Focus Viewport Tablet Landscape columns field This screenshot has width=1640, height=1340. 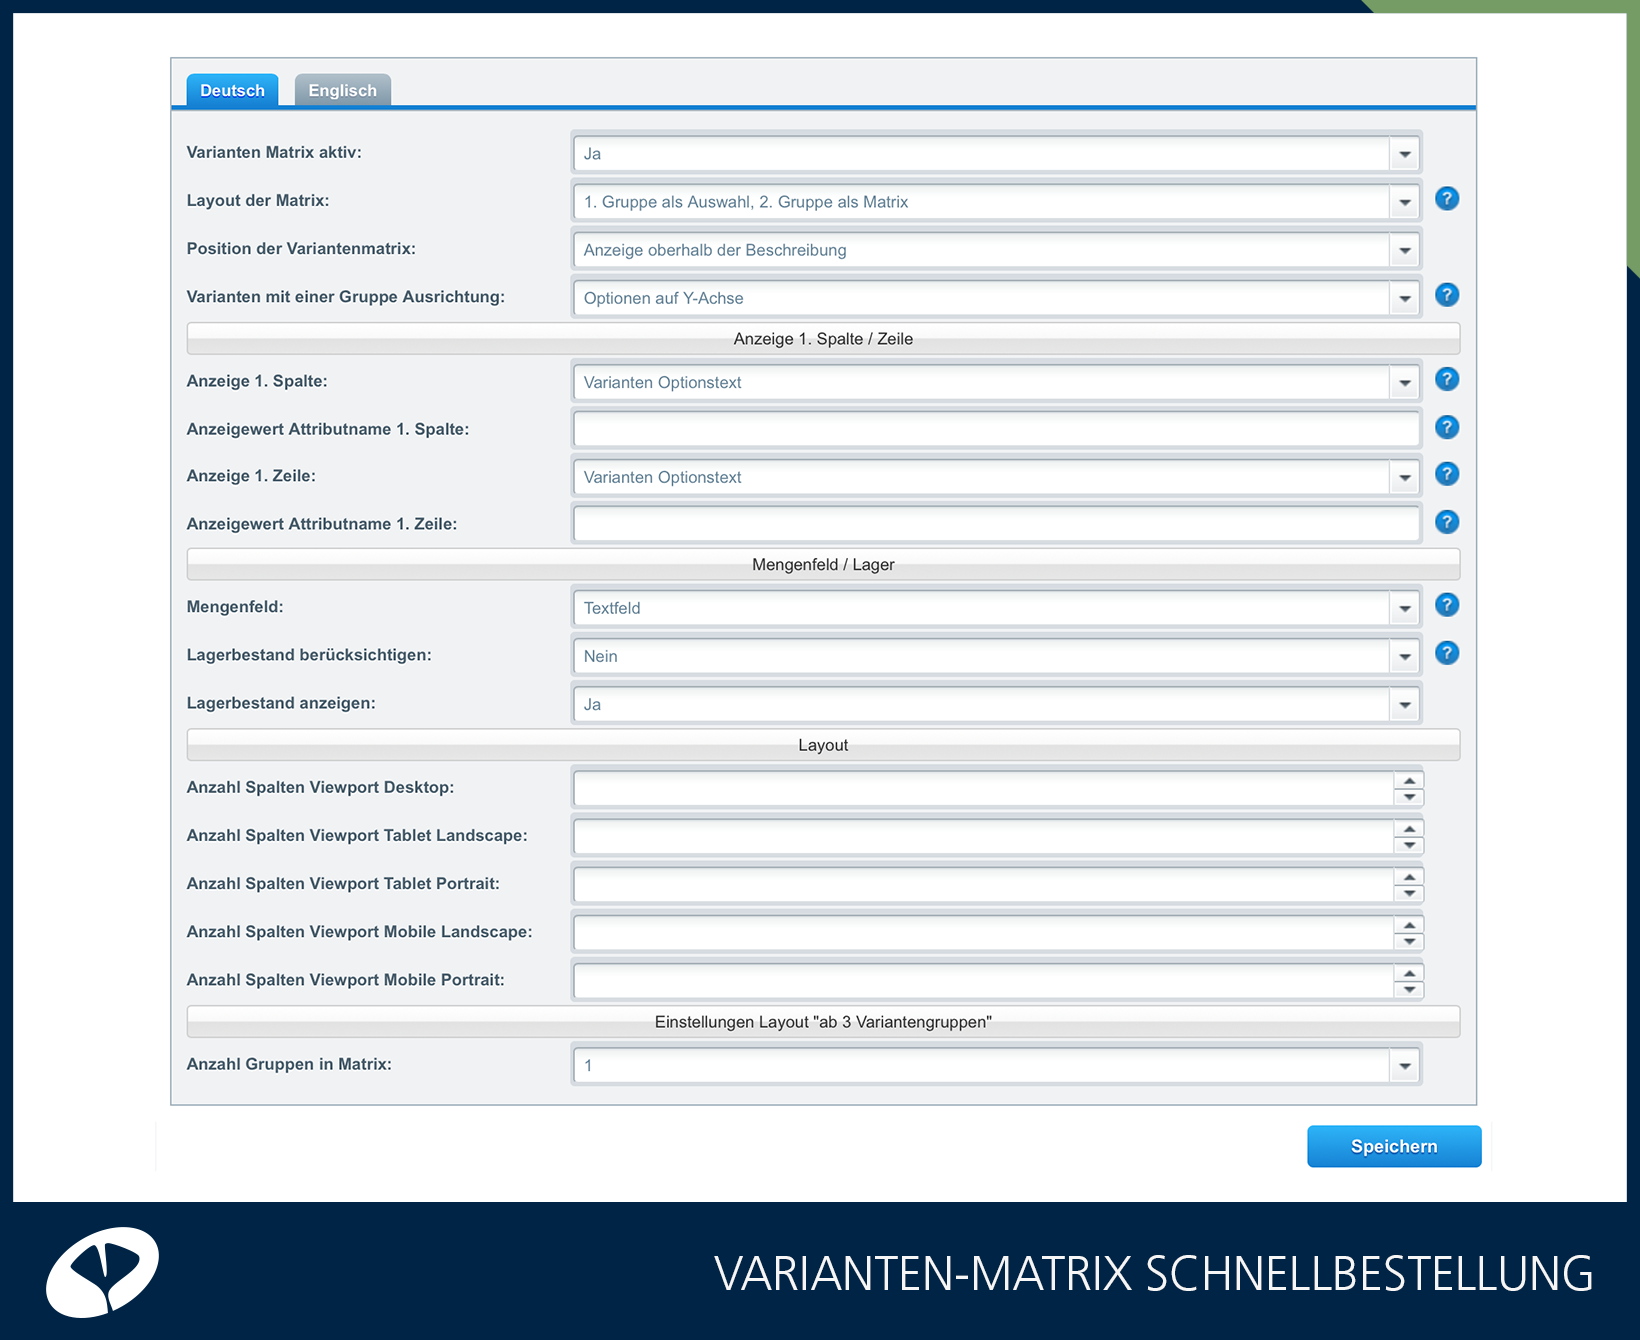coord(984,836)
